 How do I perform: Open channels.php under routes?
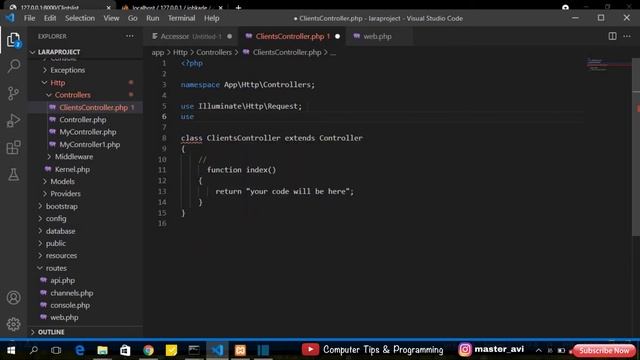click(71, 293)
